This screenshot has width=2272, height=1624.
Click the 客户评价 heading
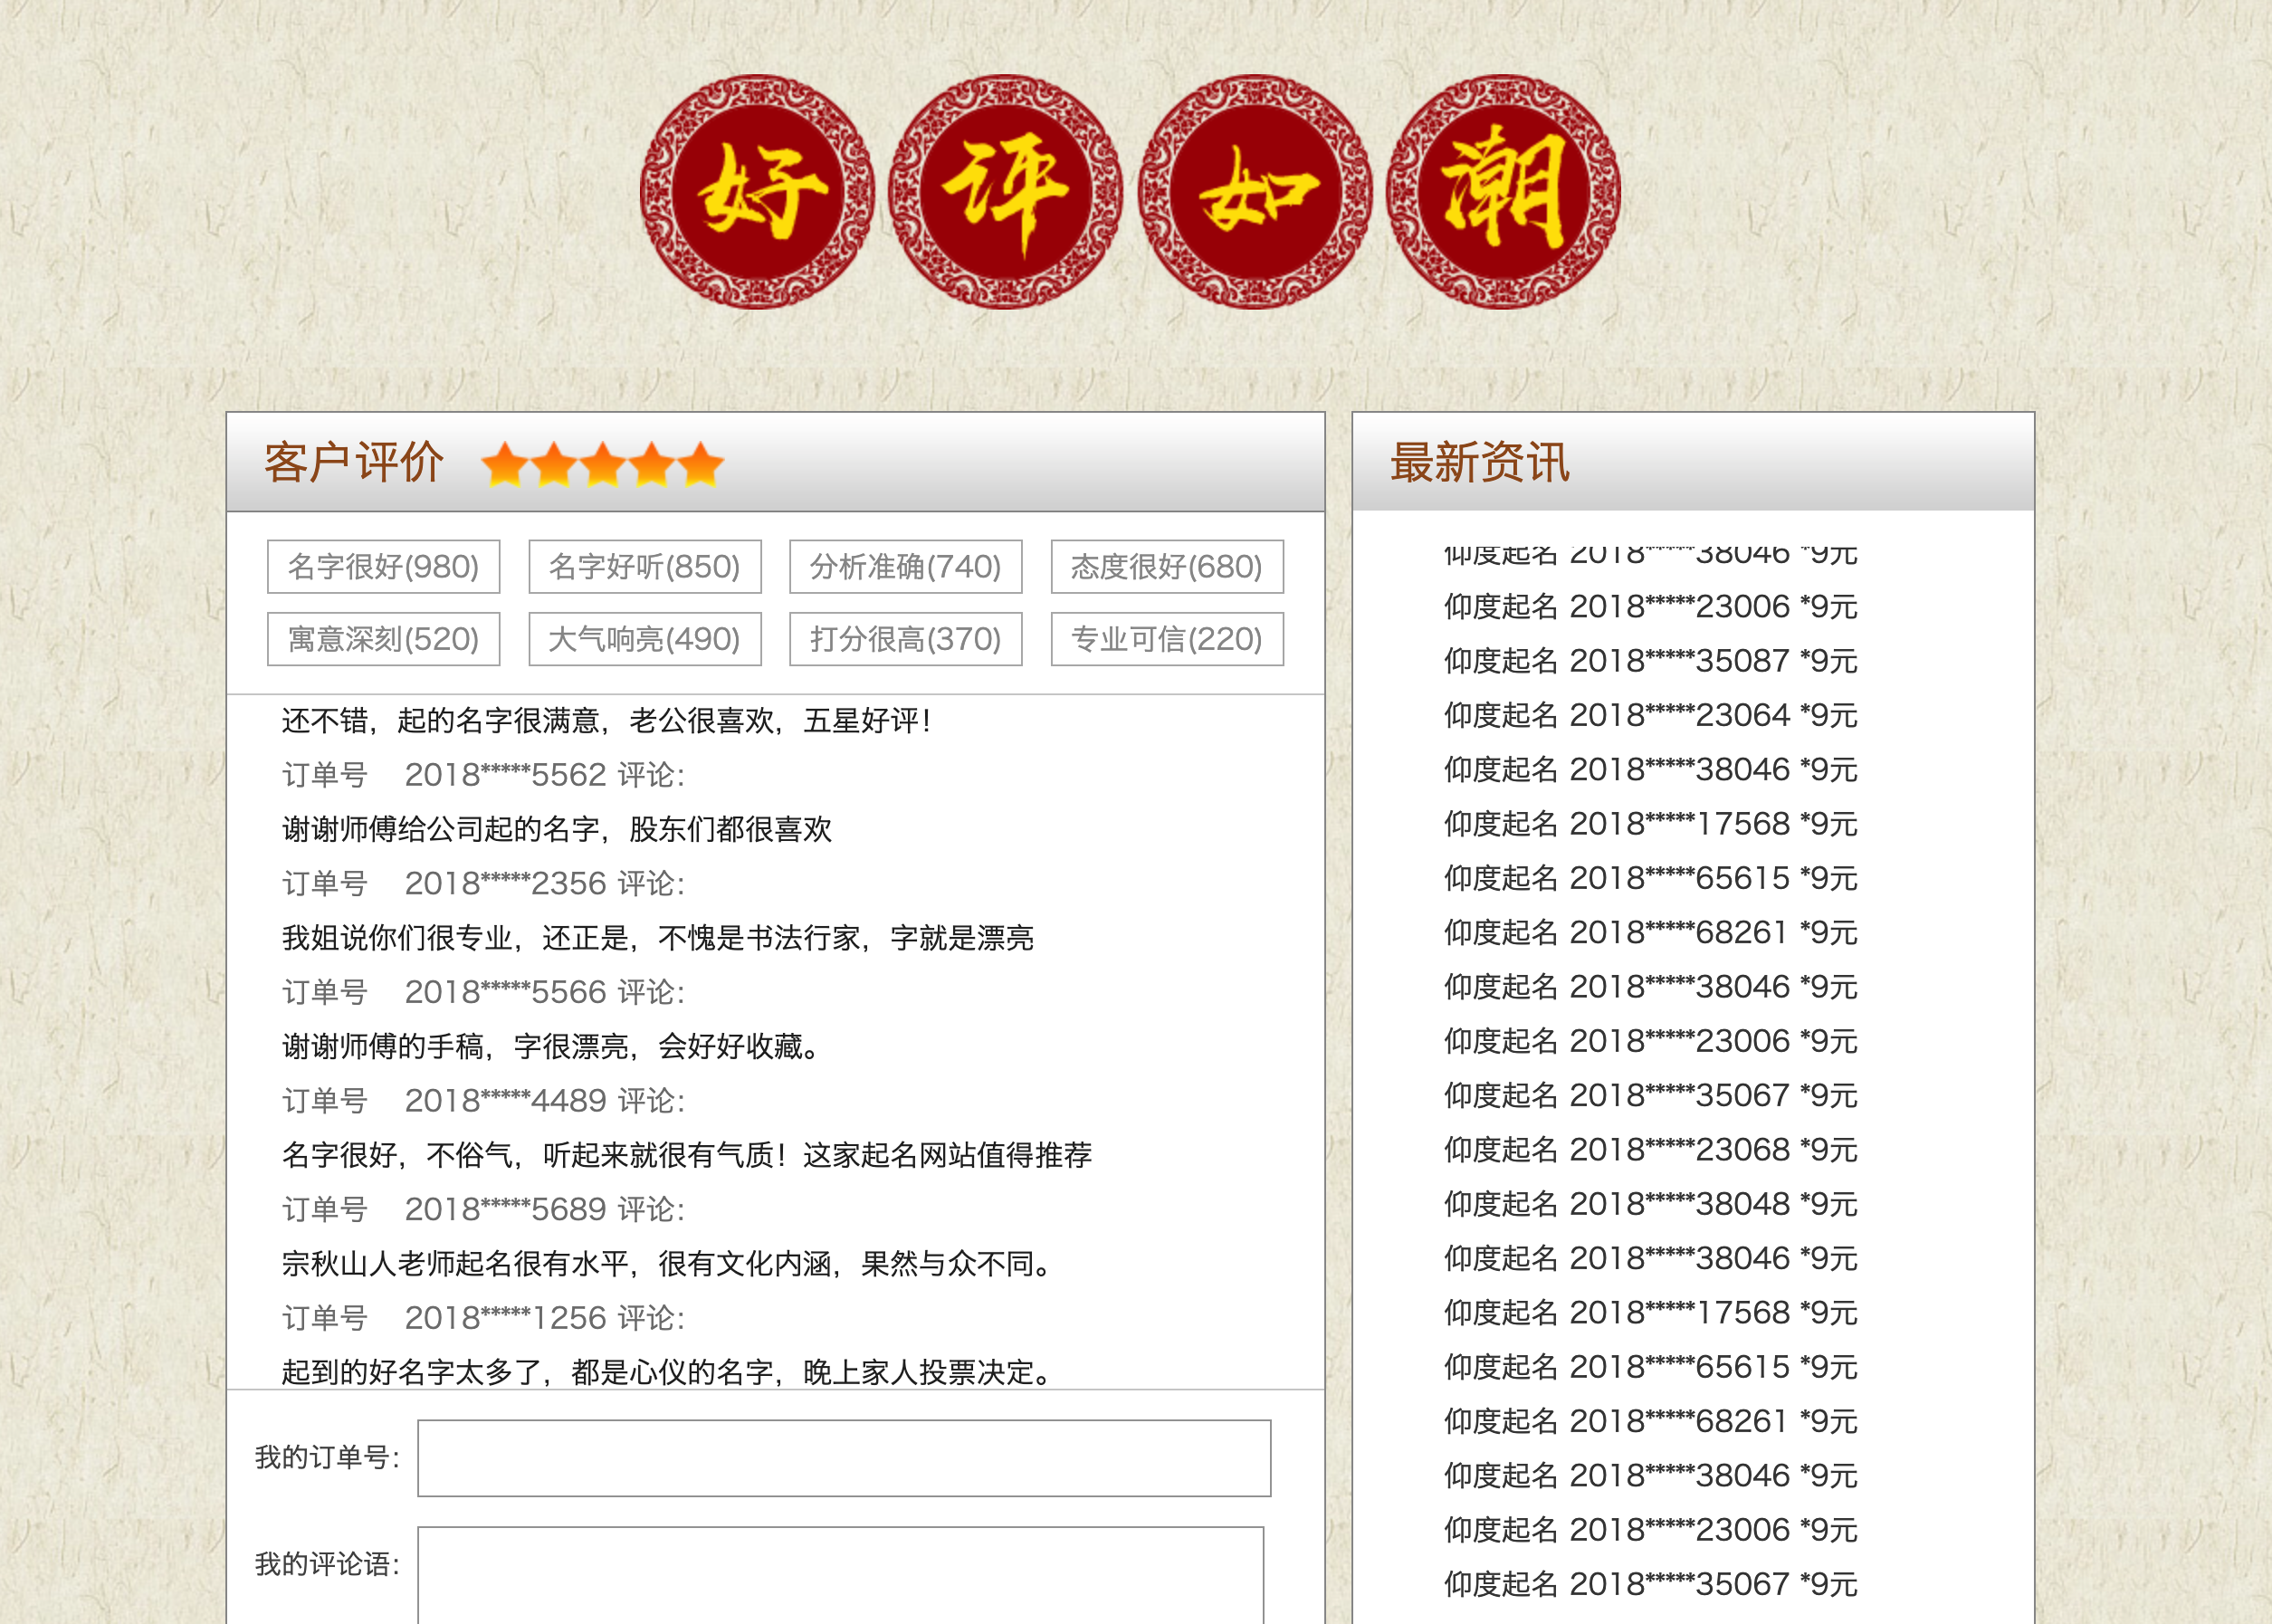coord(354,463)
